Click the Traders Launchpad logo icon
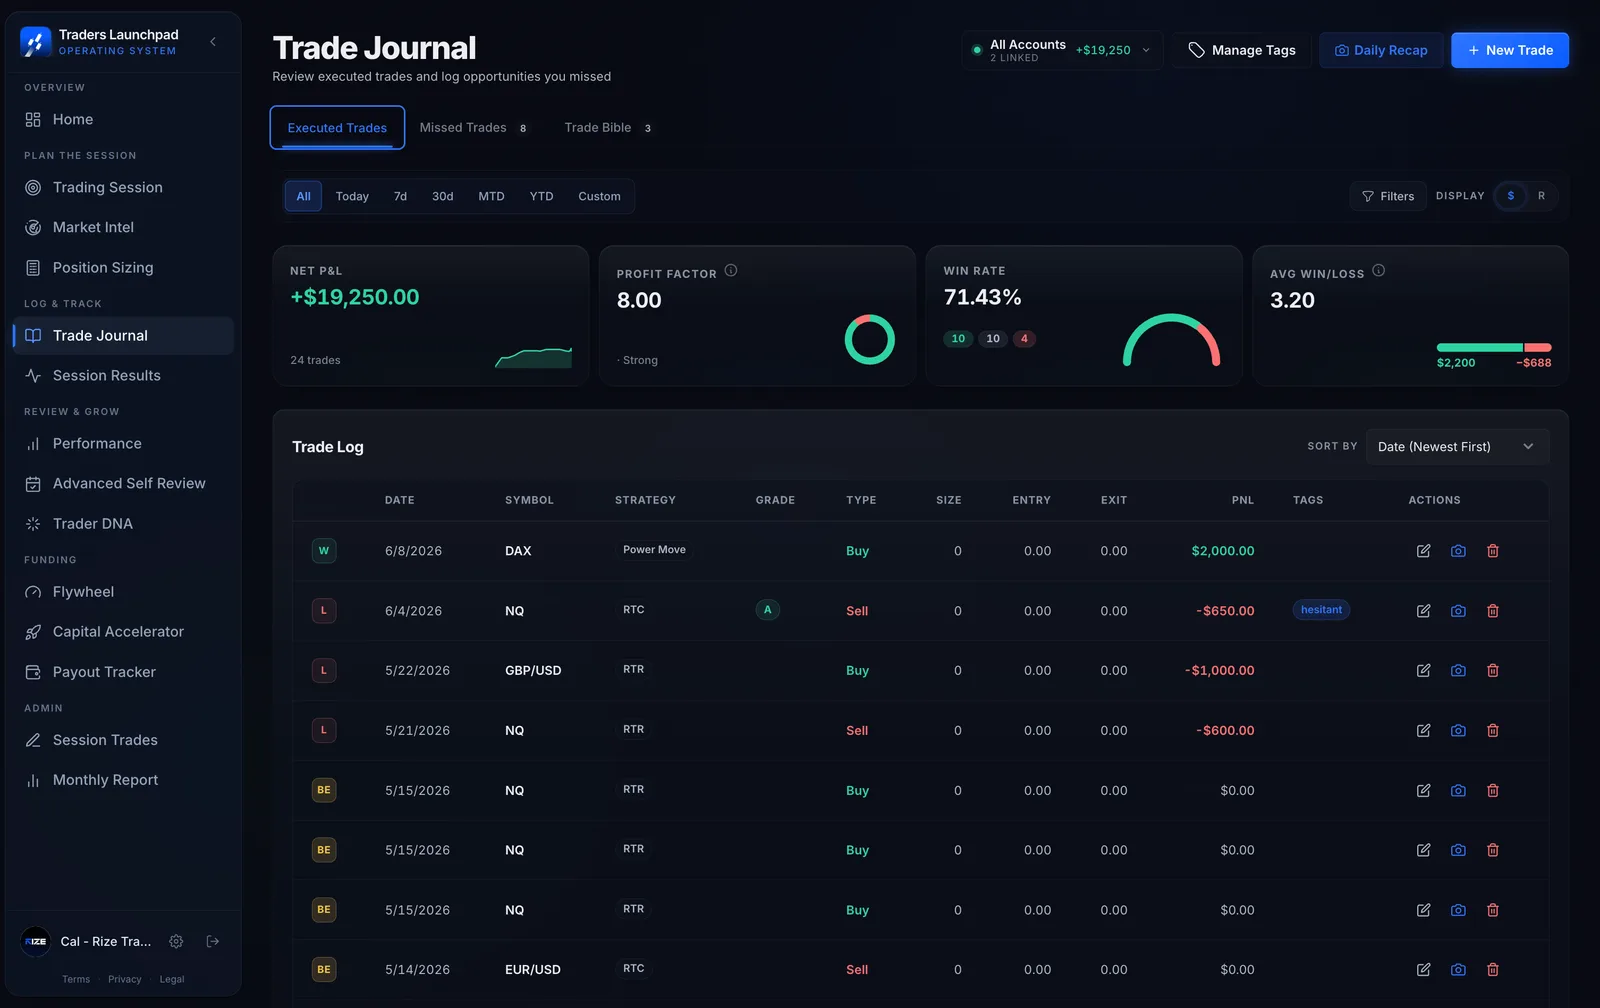This screenshot has height=1008, width=1600. 36,42
